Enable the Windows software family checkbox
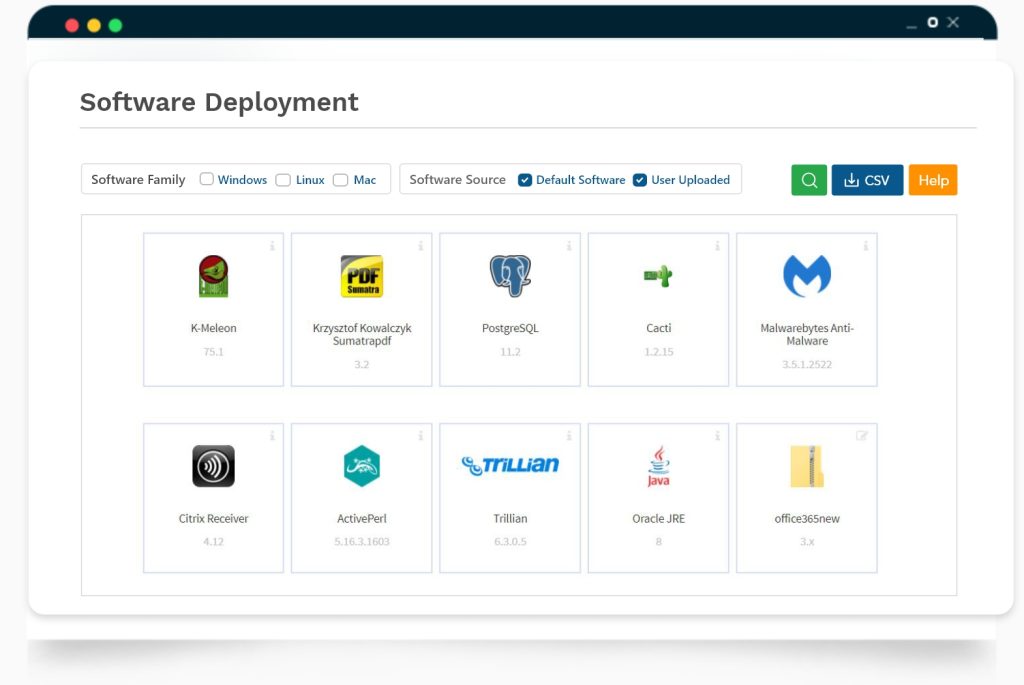1024x685 pixels. coord(206,179)
